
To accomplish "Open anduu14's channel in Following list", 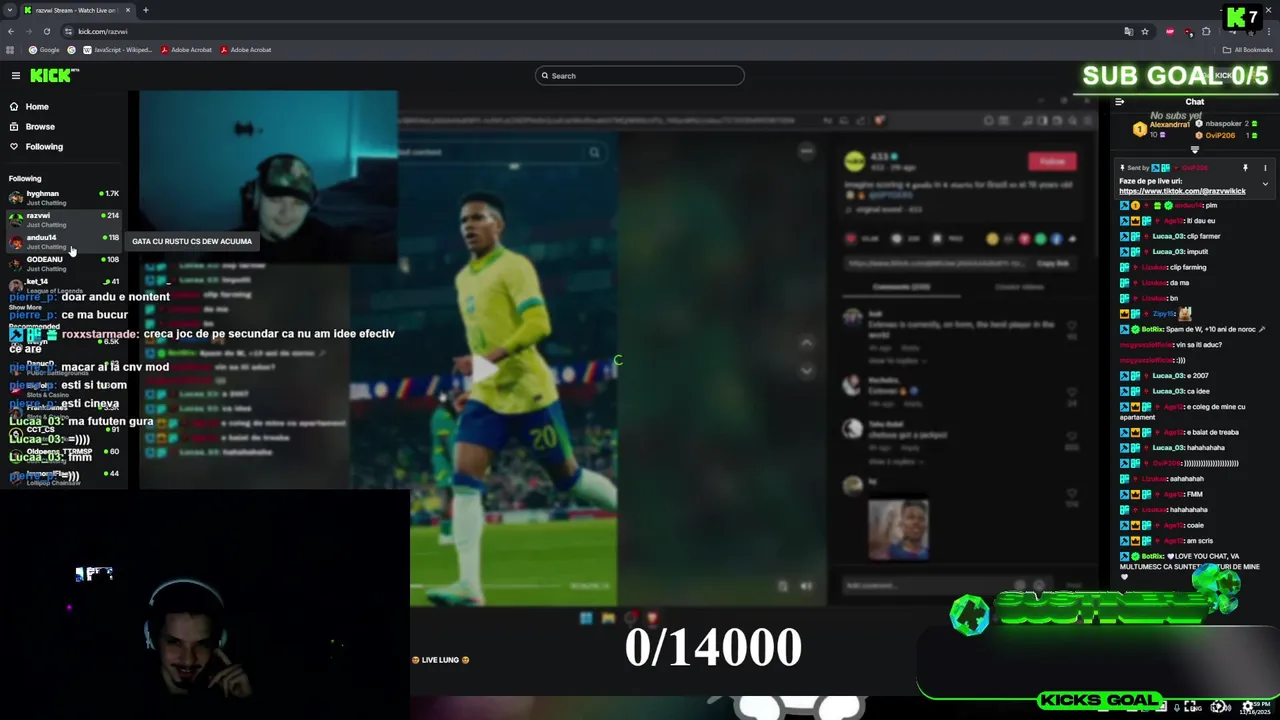I will pyautogui.click(x=64, y=242).
